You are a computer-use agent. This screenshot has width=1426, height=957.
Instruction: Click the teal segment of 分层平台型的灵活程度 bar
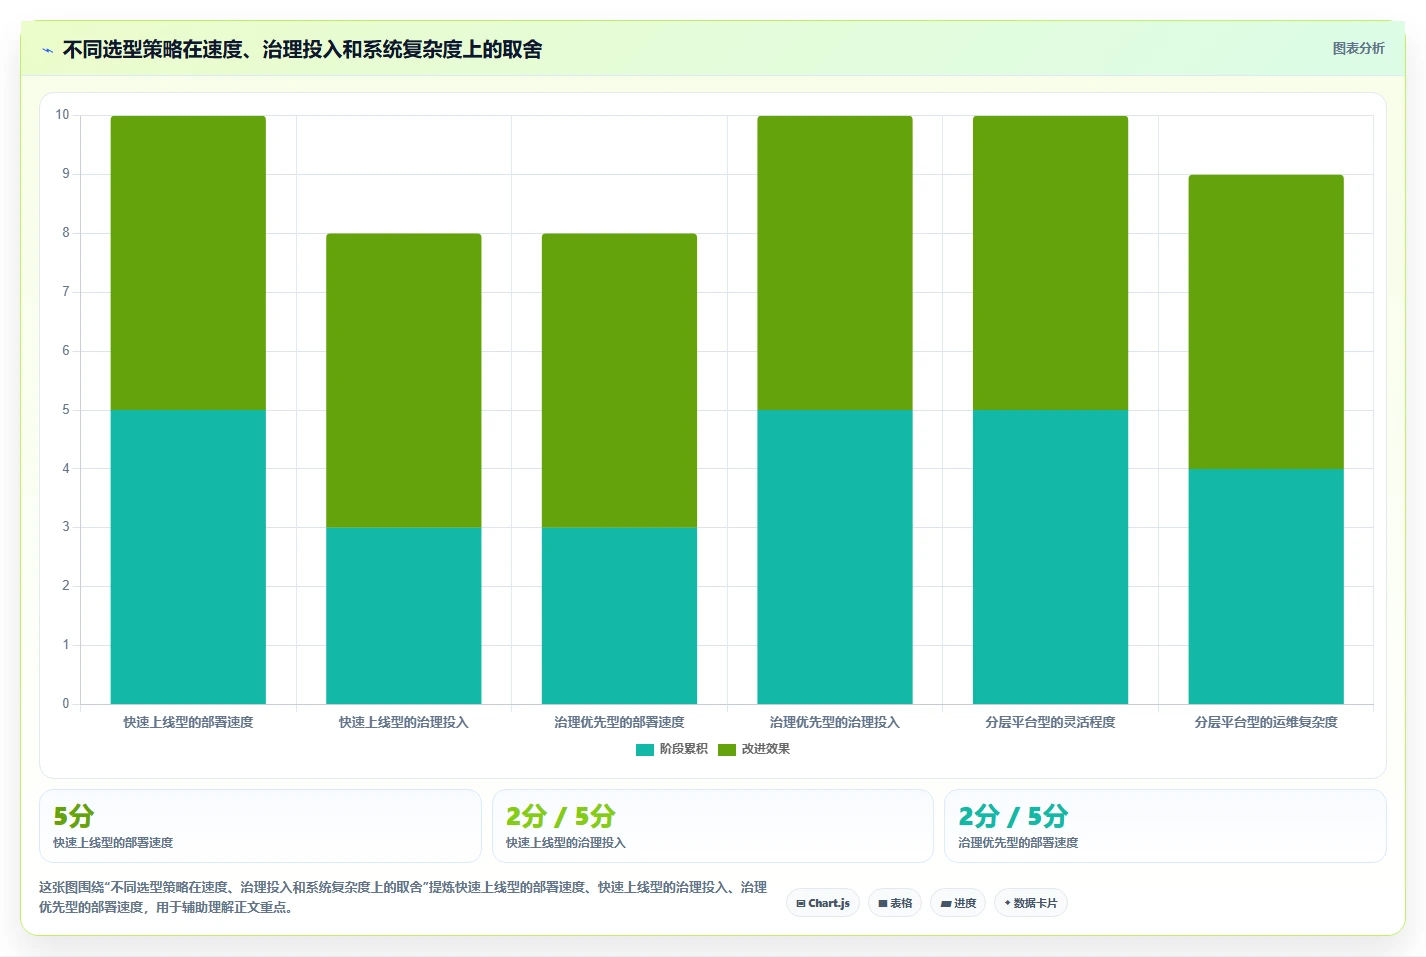point(1050,557)
